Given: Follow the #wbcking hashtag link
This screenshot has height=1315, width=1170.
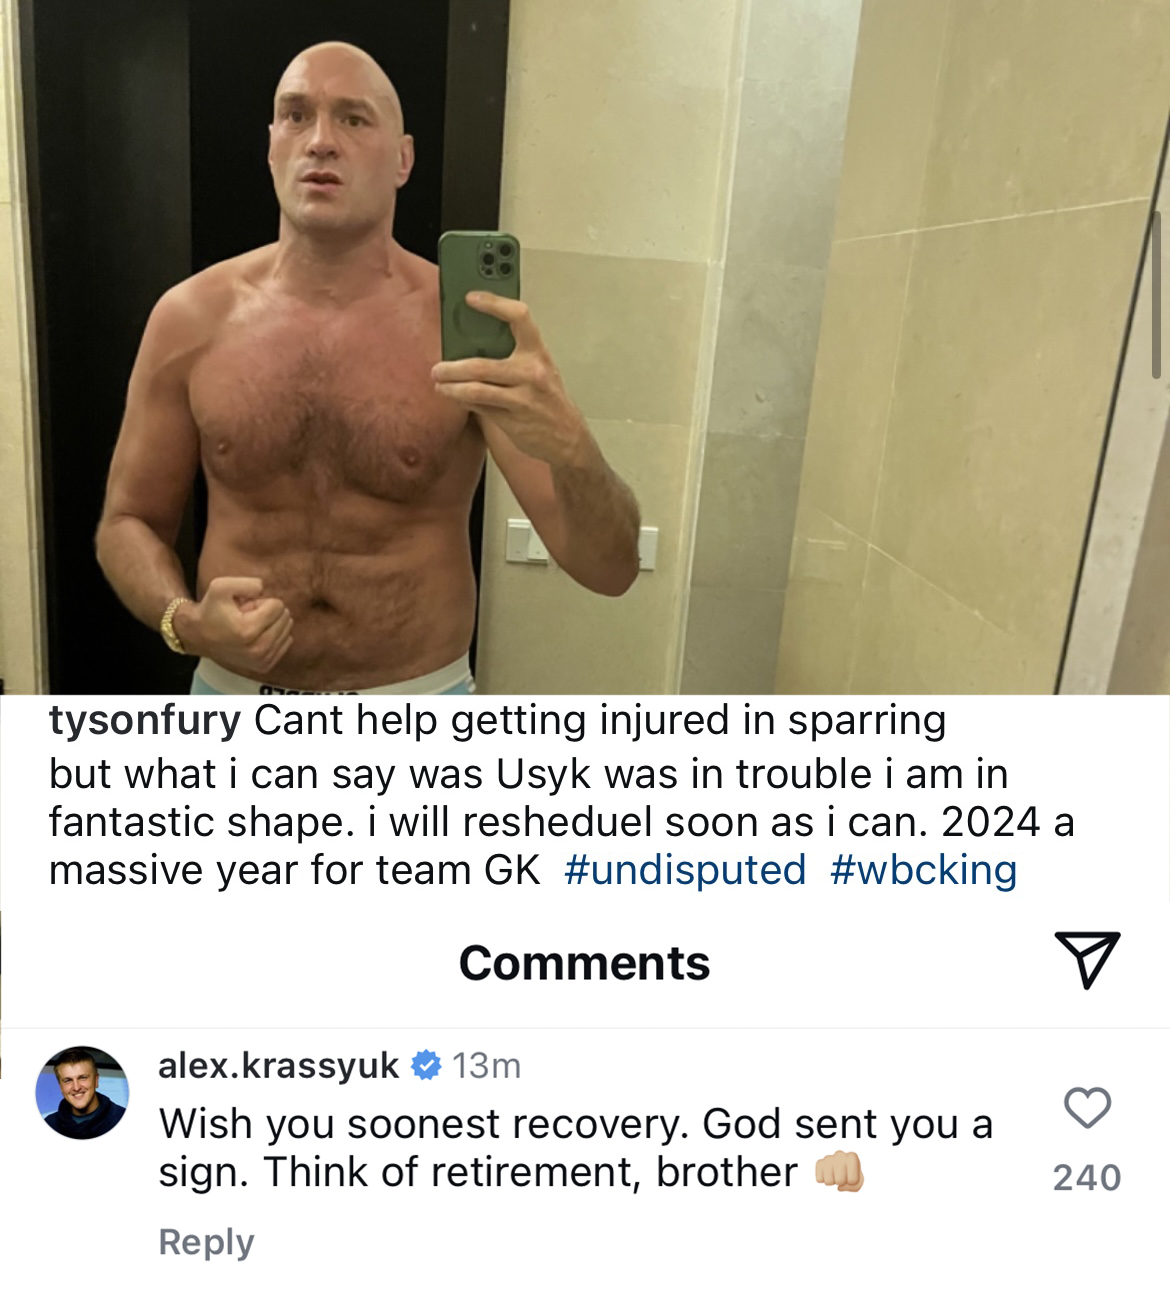Looking at the screenshot, I should [923, 870].
